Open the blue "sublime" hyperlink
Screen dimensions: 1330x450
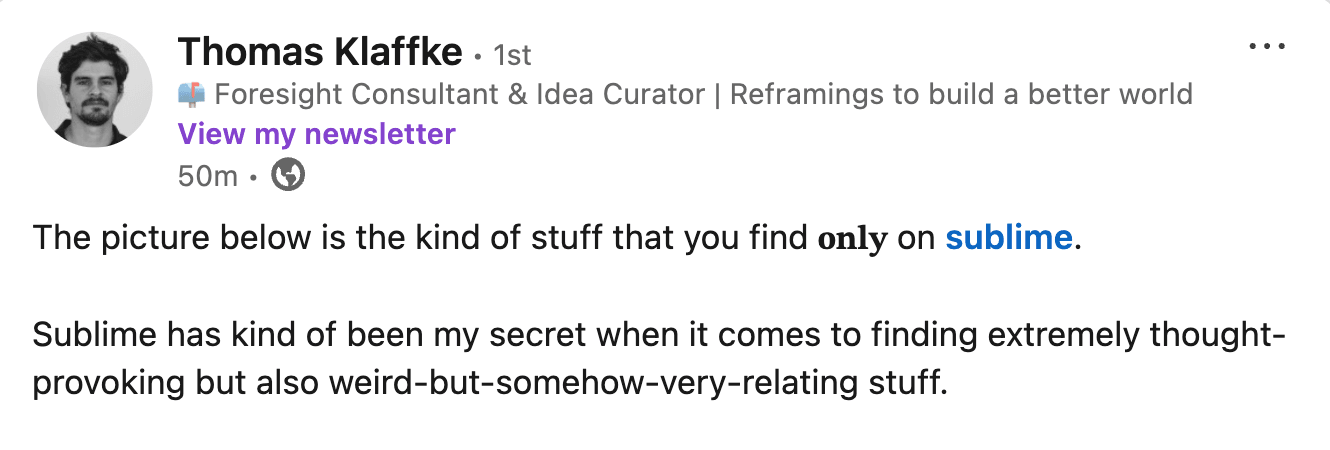coord(1008,238)
